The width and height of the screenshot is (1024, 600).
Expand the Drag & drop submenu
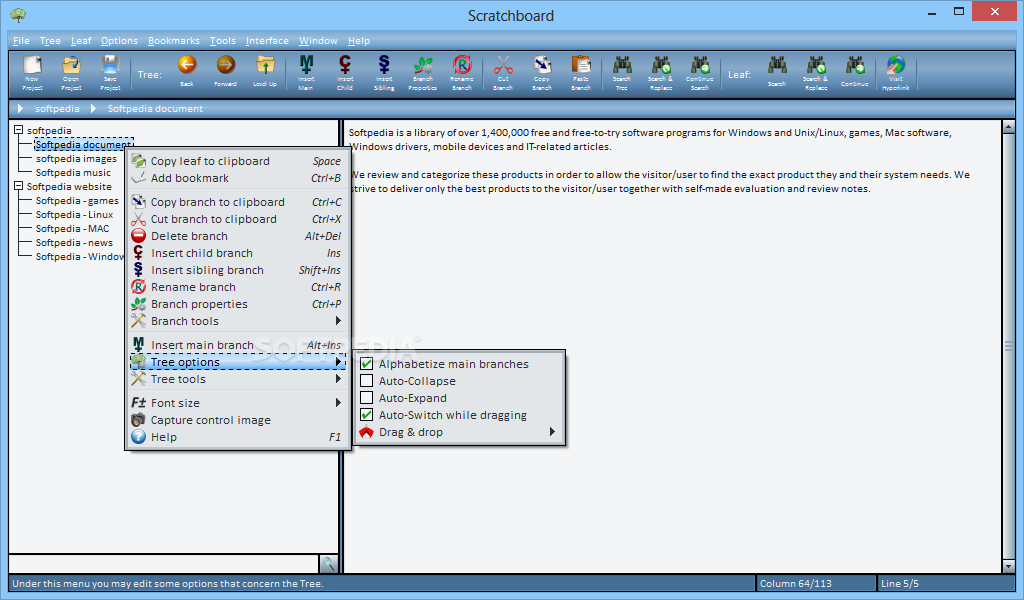(459, 432)
